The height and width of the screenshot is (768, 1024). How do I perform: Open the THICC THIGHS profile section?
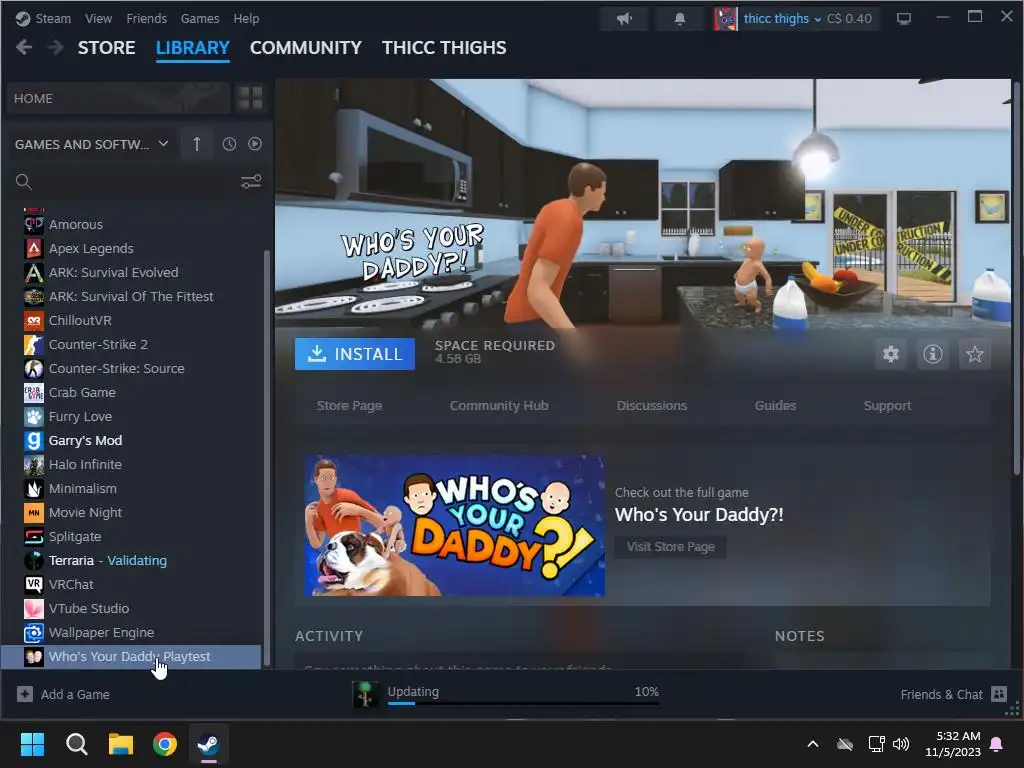click(x=444, y=48)
